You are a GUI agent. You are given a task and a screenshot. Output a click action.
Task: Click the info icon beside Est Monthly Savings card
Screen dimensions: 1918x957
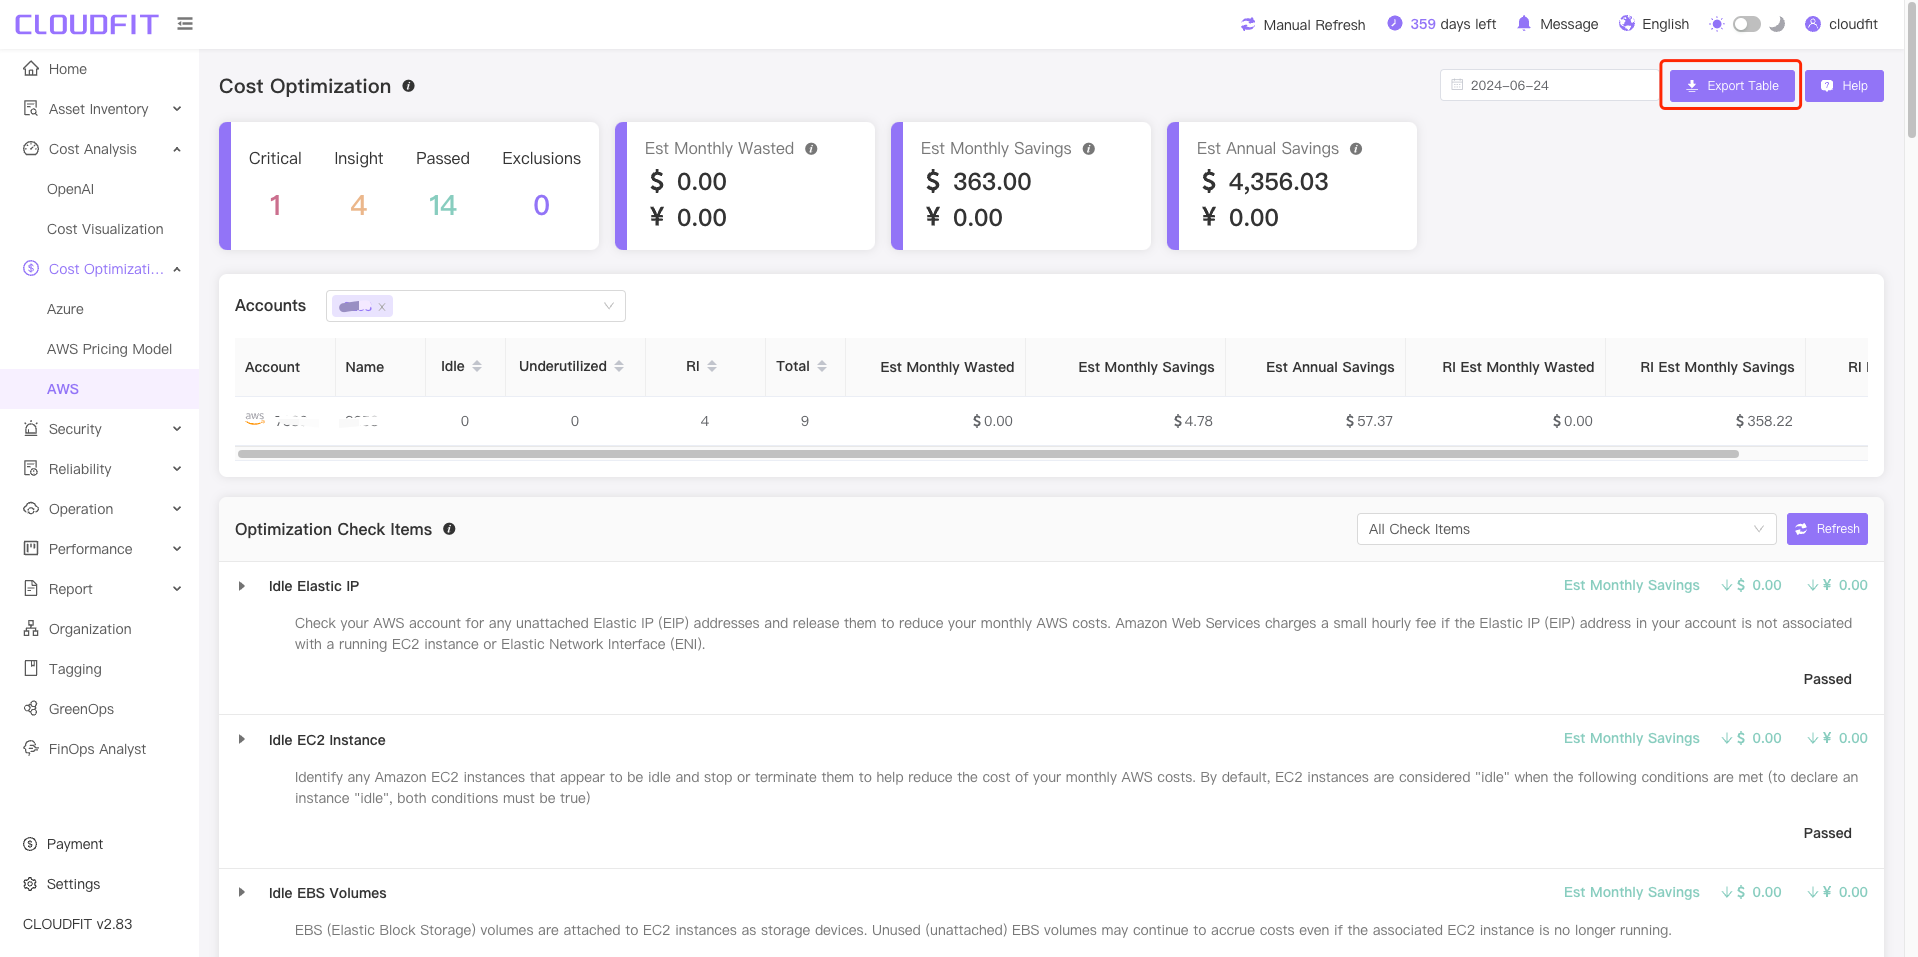tap(1088, 149)
